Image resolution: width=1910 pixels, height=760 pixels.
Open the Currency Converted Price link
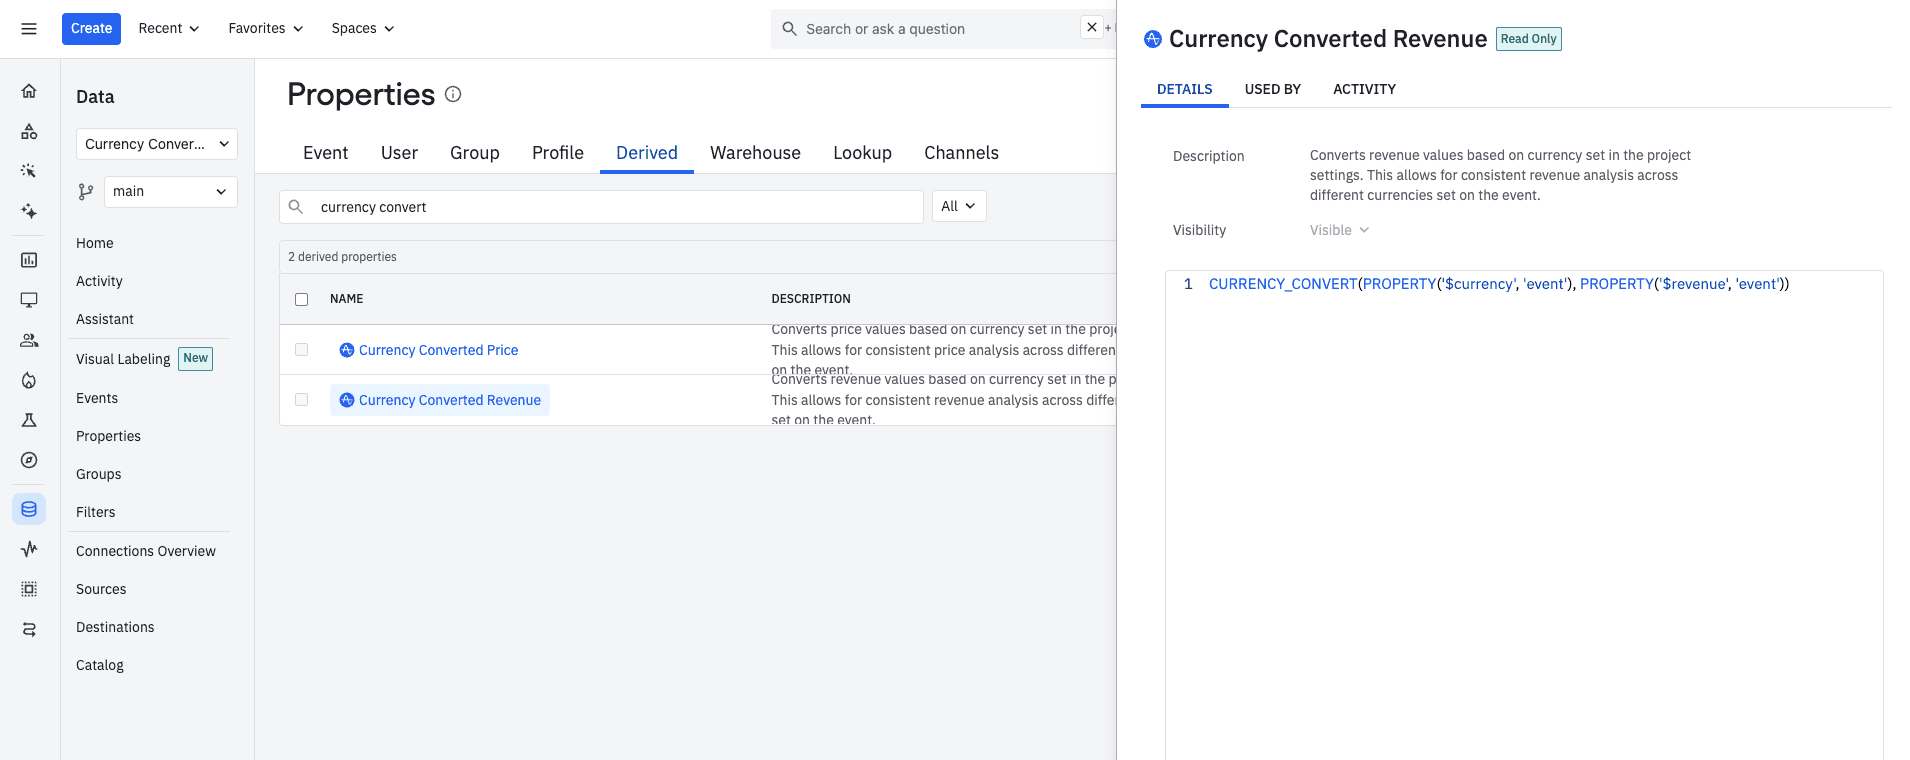(x=438, y=350)
